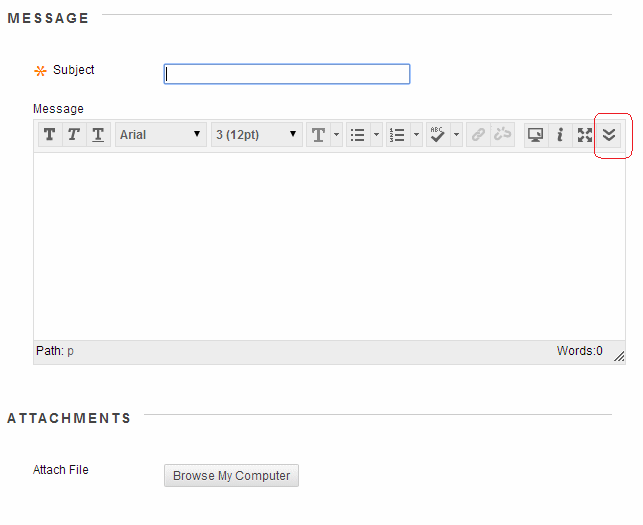Toggle underline text formatting
The height and width of the screenshot is (525, 643).
tap(98, 135)
